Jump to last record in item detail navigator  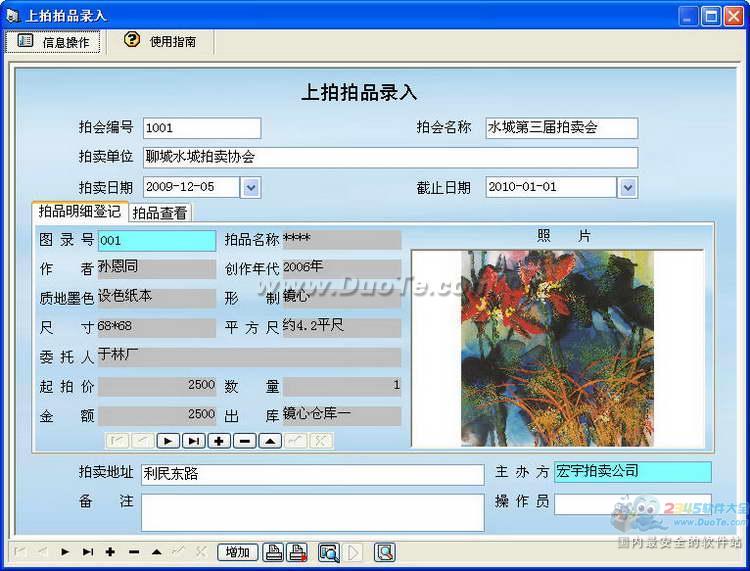[193, 440]
